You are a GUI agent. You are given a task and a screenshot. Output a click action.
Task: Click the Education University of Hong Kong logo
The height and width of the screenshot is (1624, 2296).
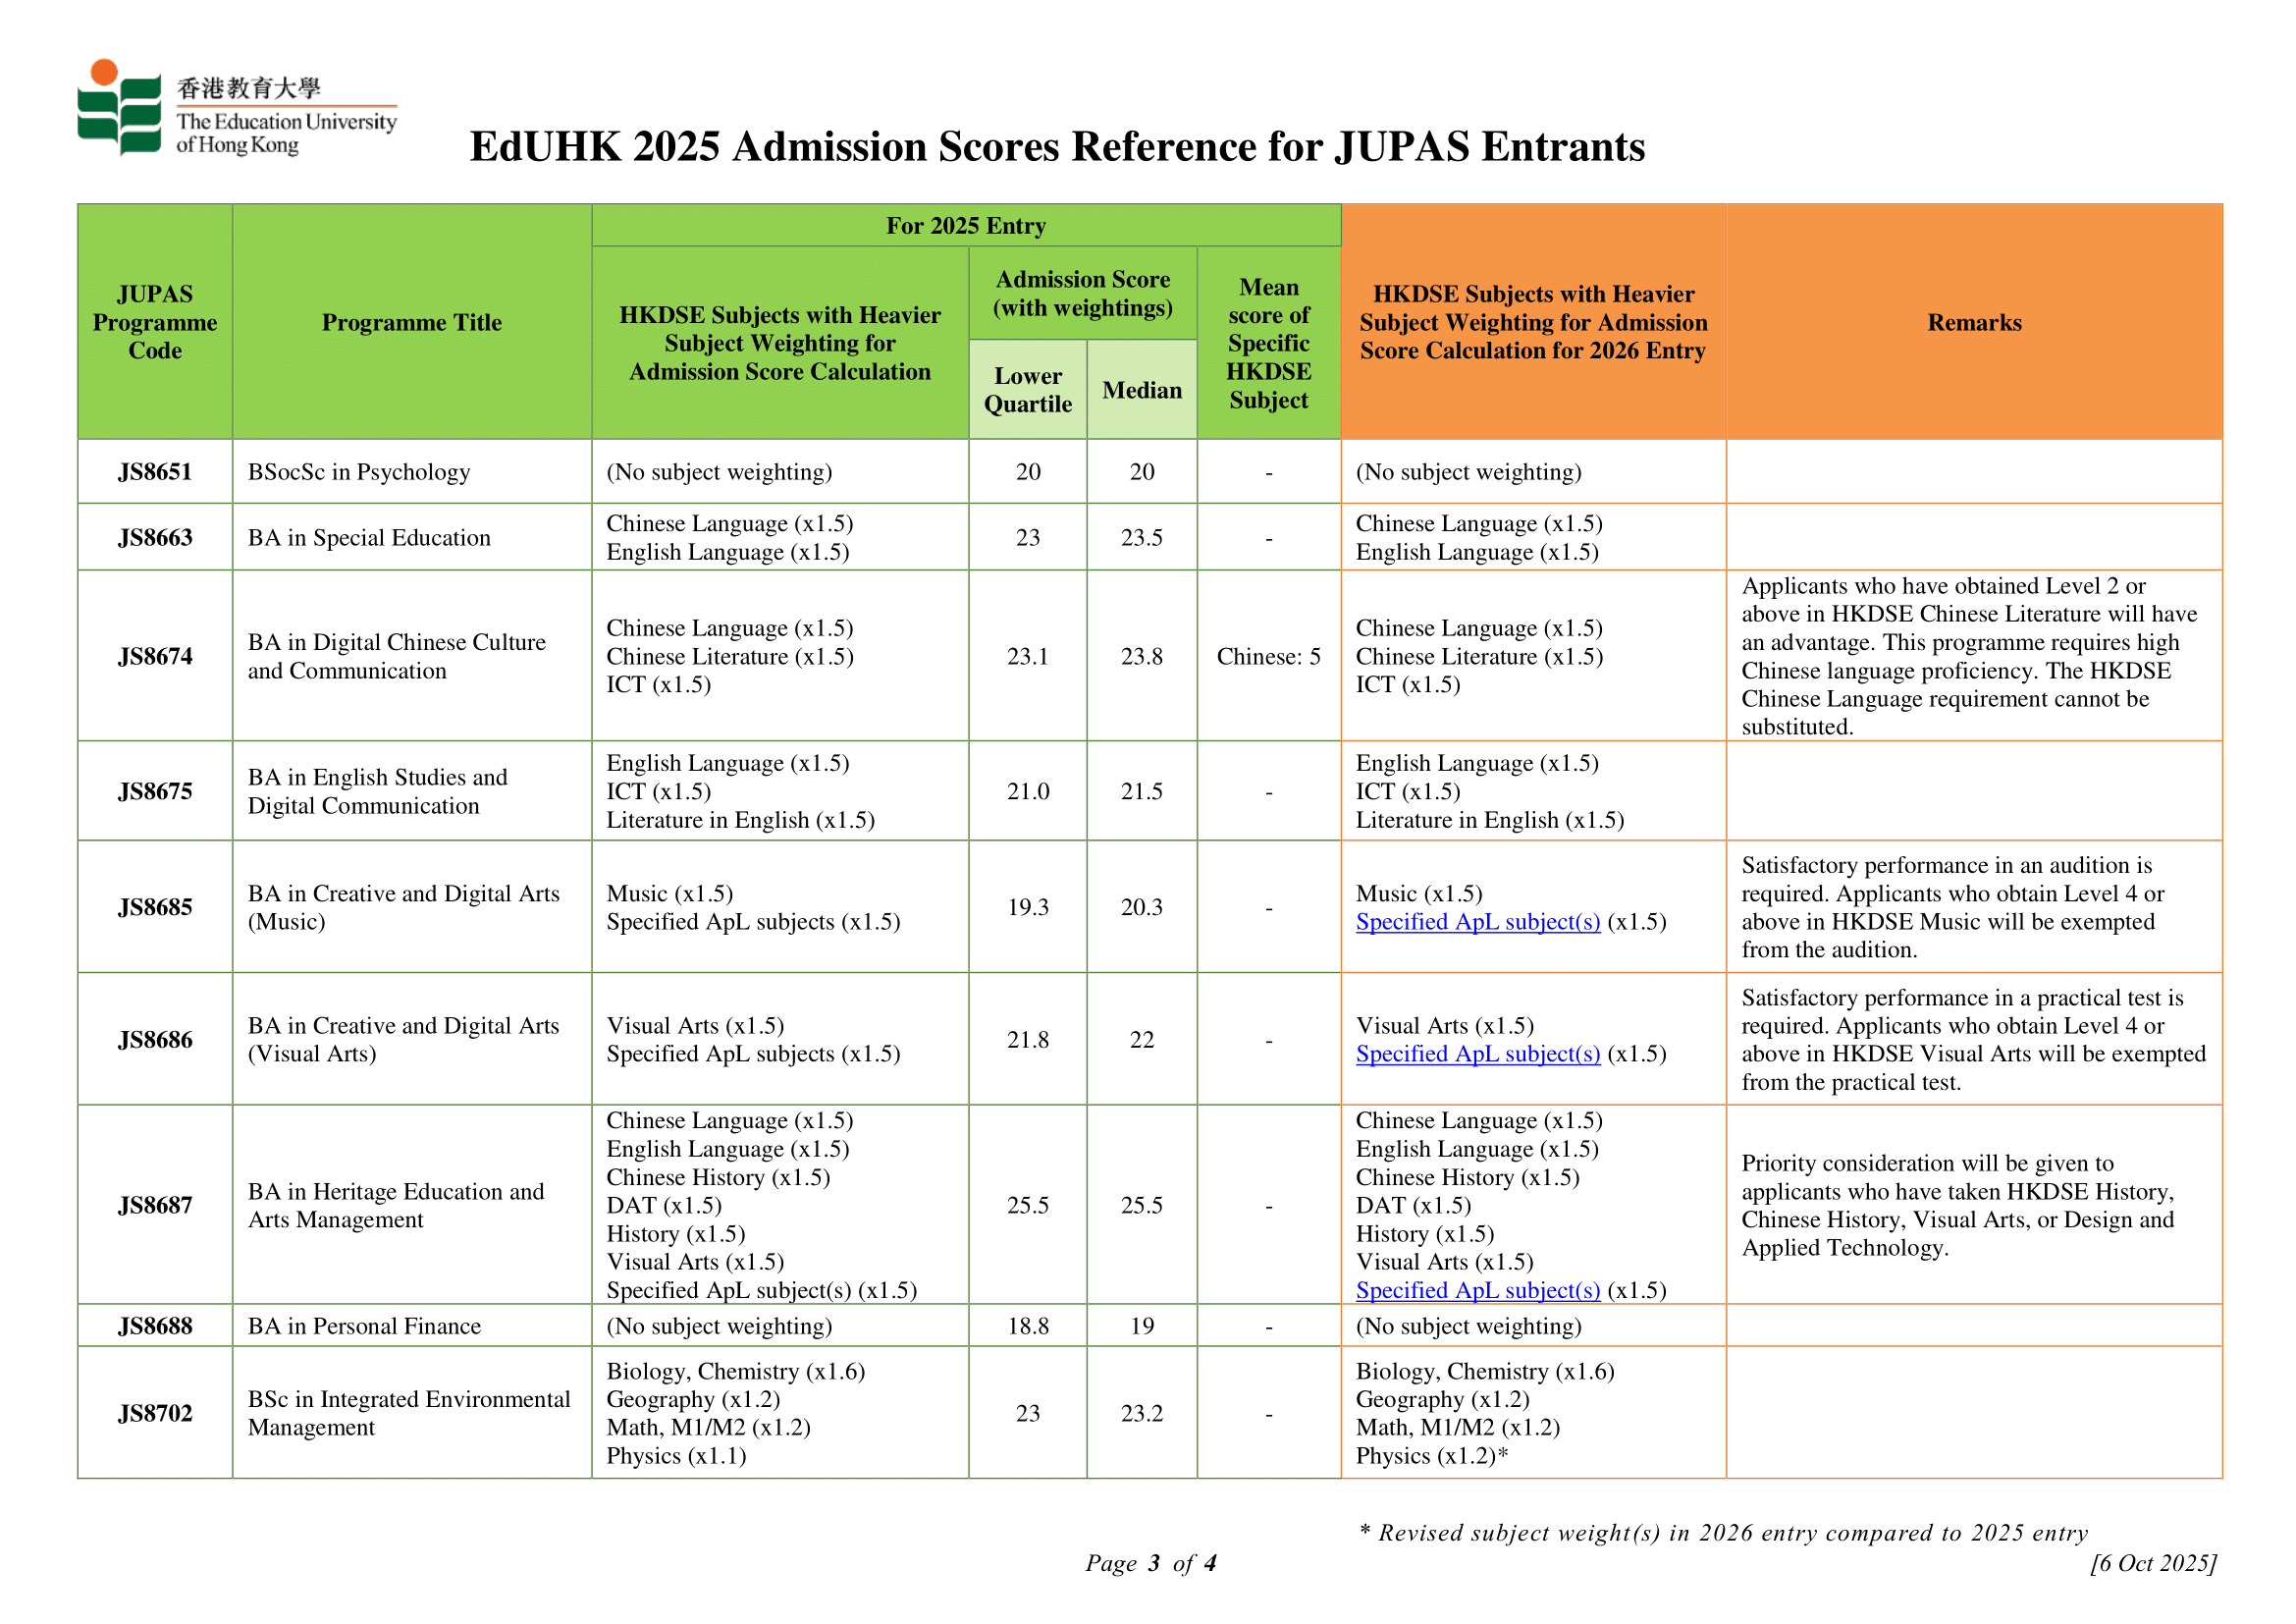click(237, 108)
